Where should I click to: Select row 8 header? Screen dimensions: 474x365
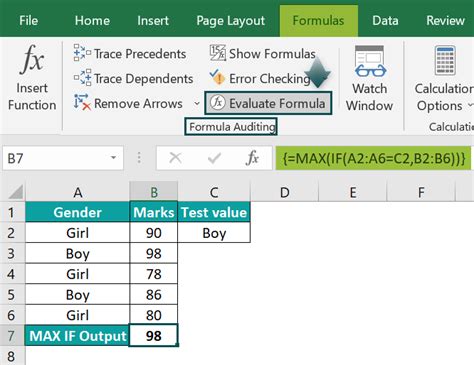pos(12,356)
